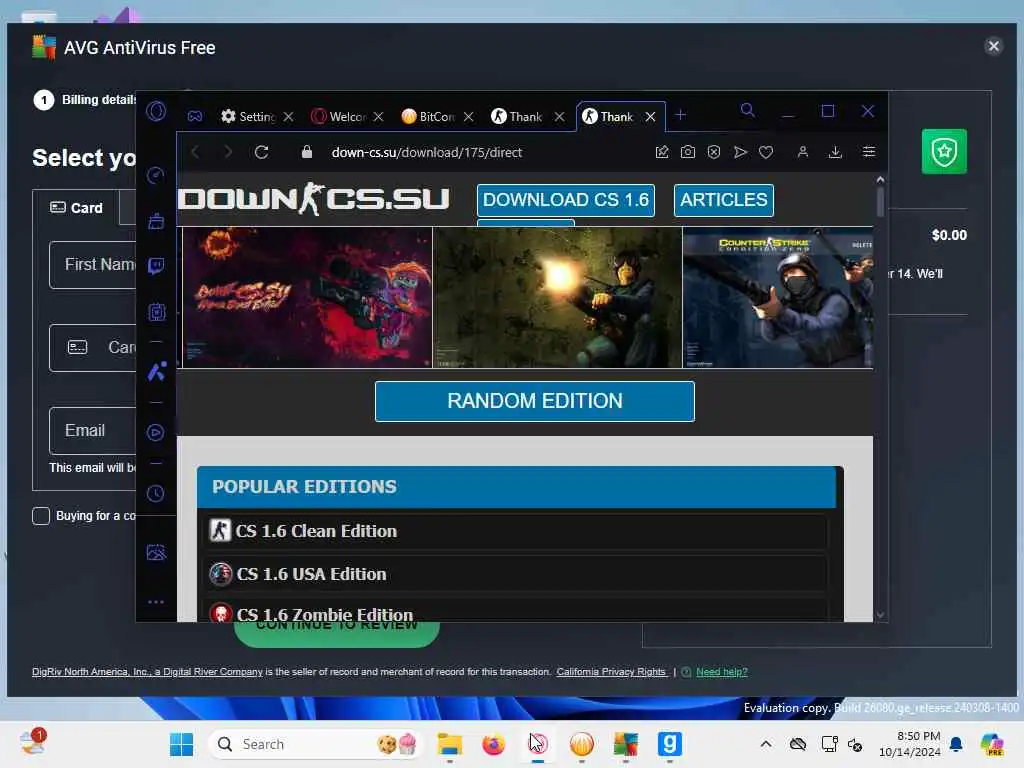The image size is (1024, 768).
Task: Click the red neon CS banner thumbnail
Action: click(308, 297)
